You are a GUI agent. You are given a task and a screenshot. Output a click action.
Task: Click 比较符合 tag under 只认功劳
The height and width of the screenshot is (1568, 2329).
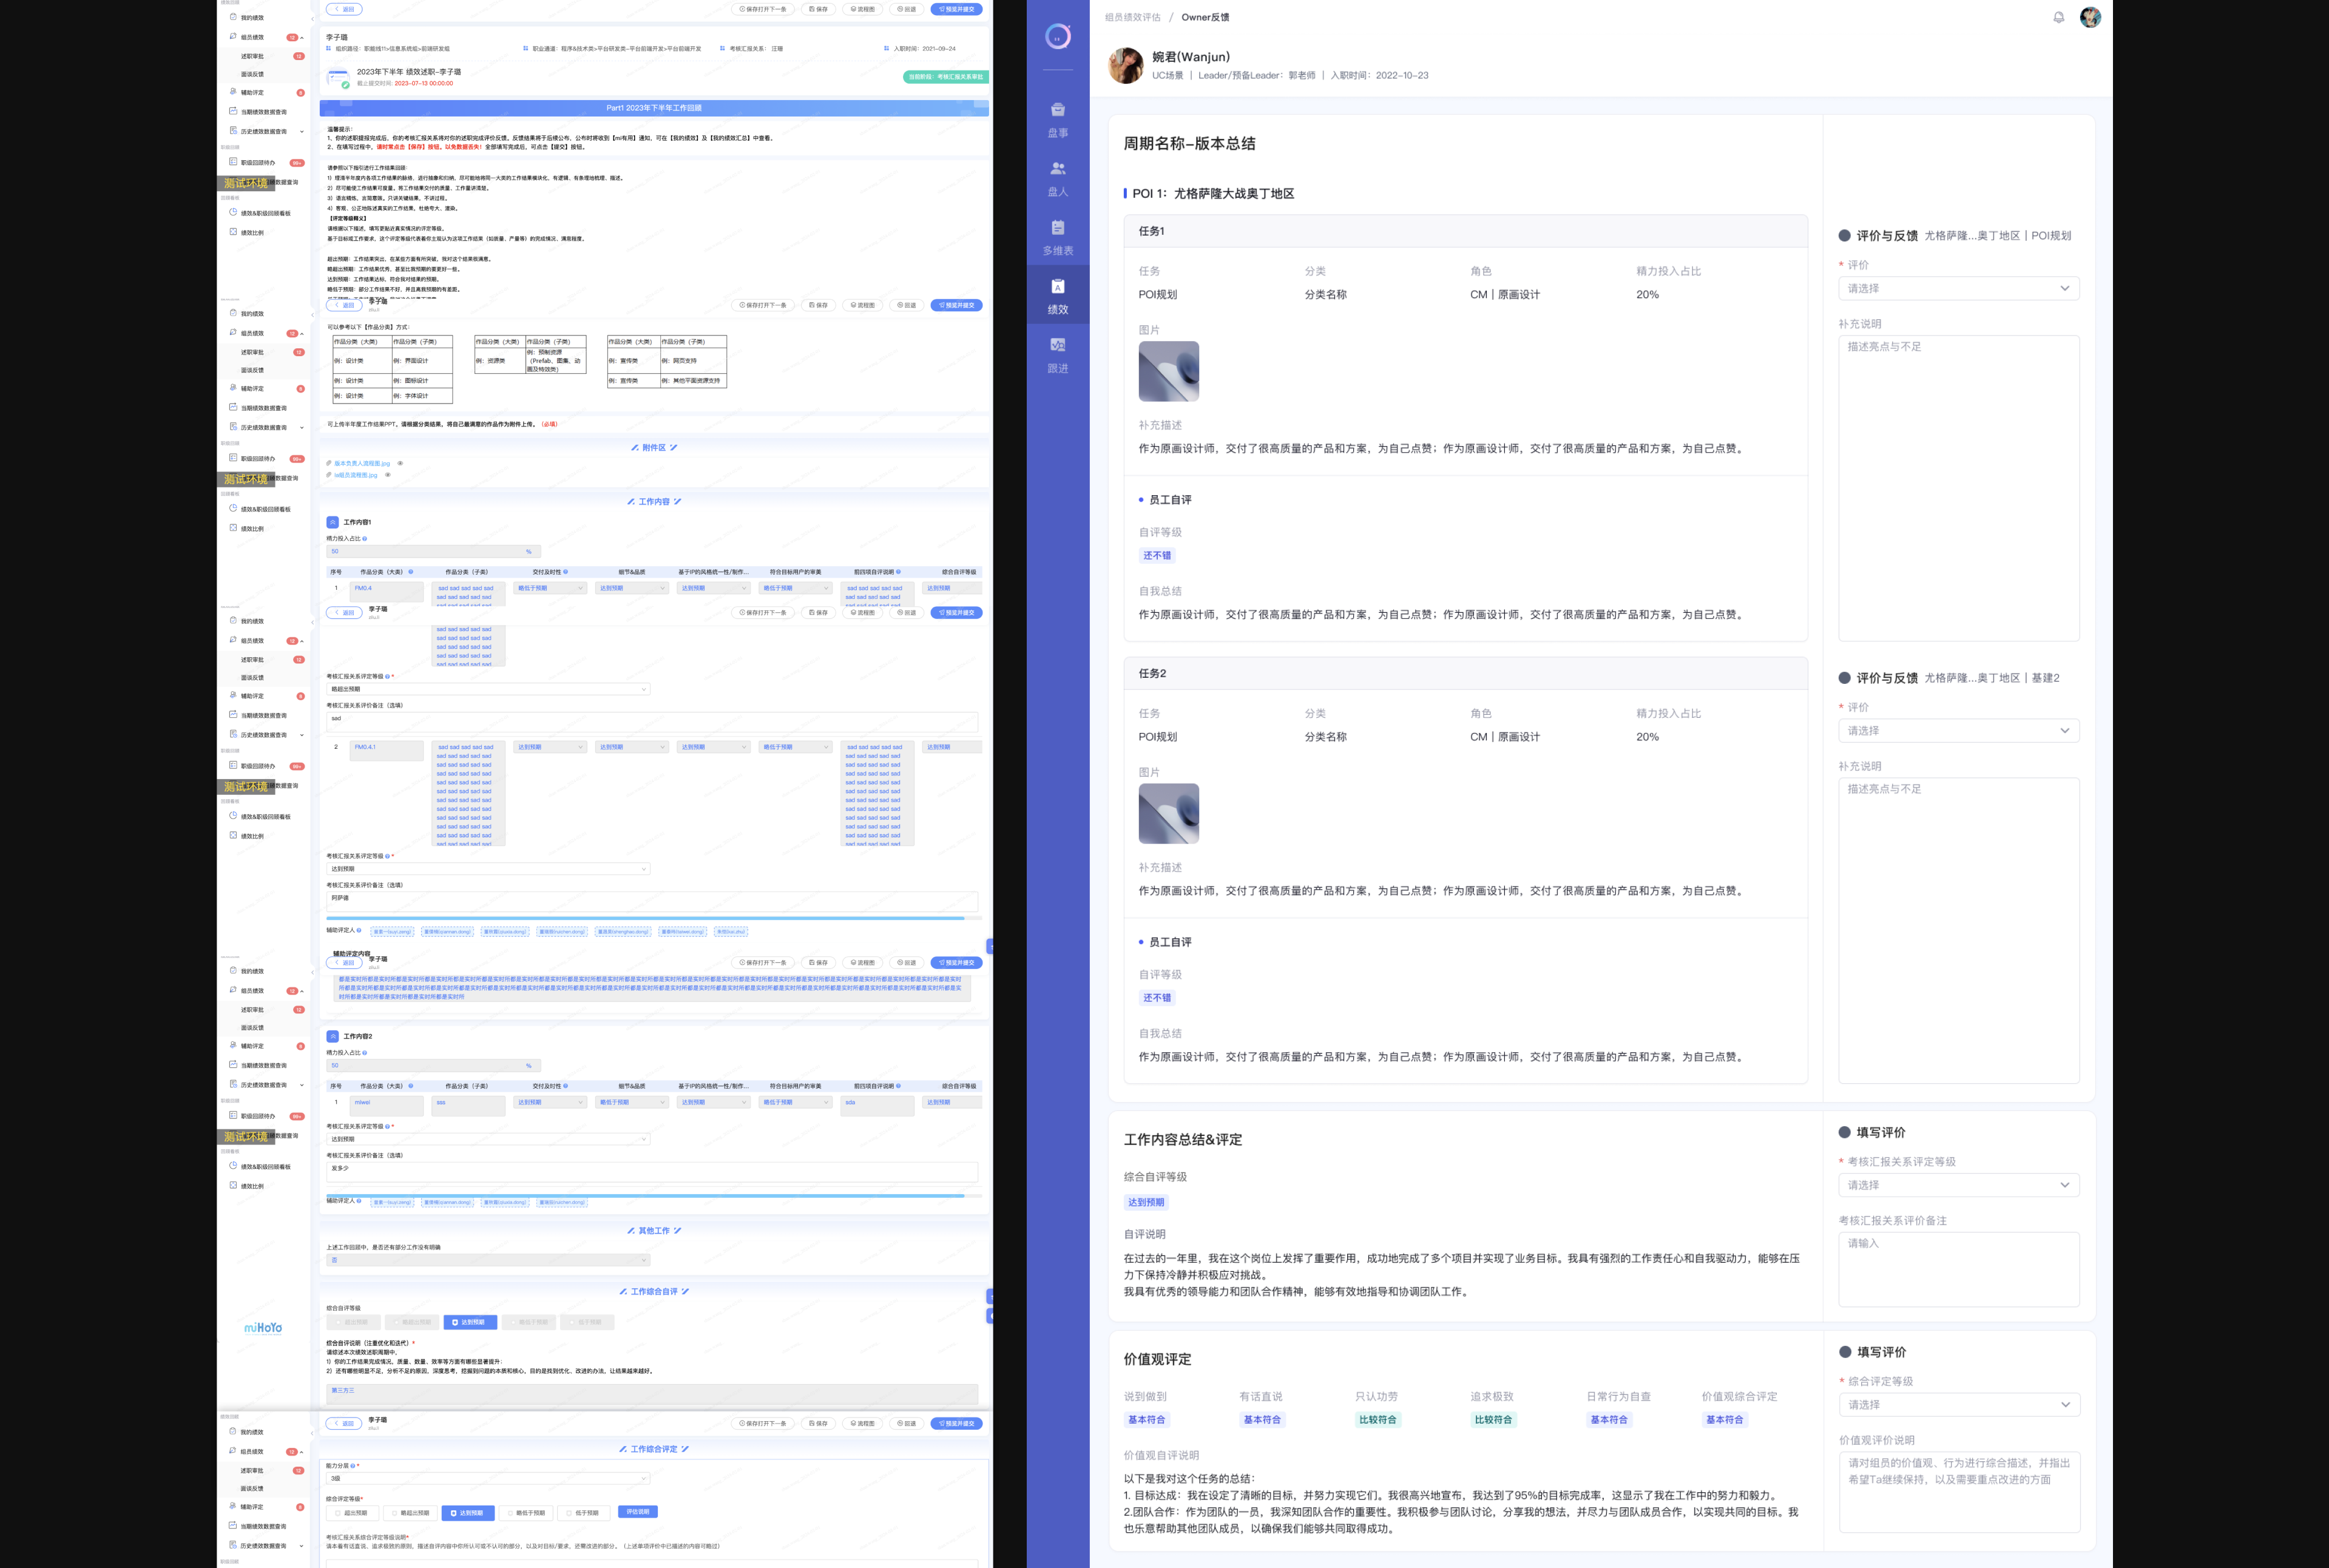point(1377,1420)
